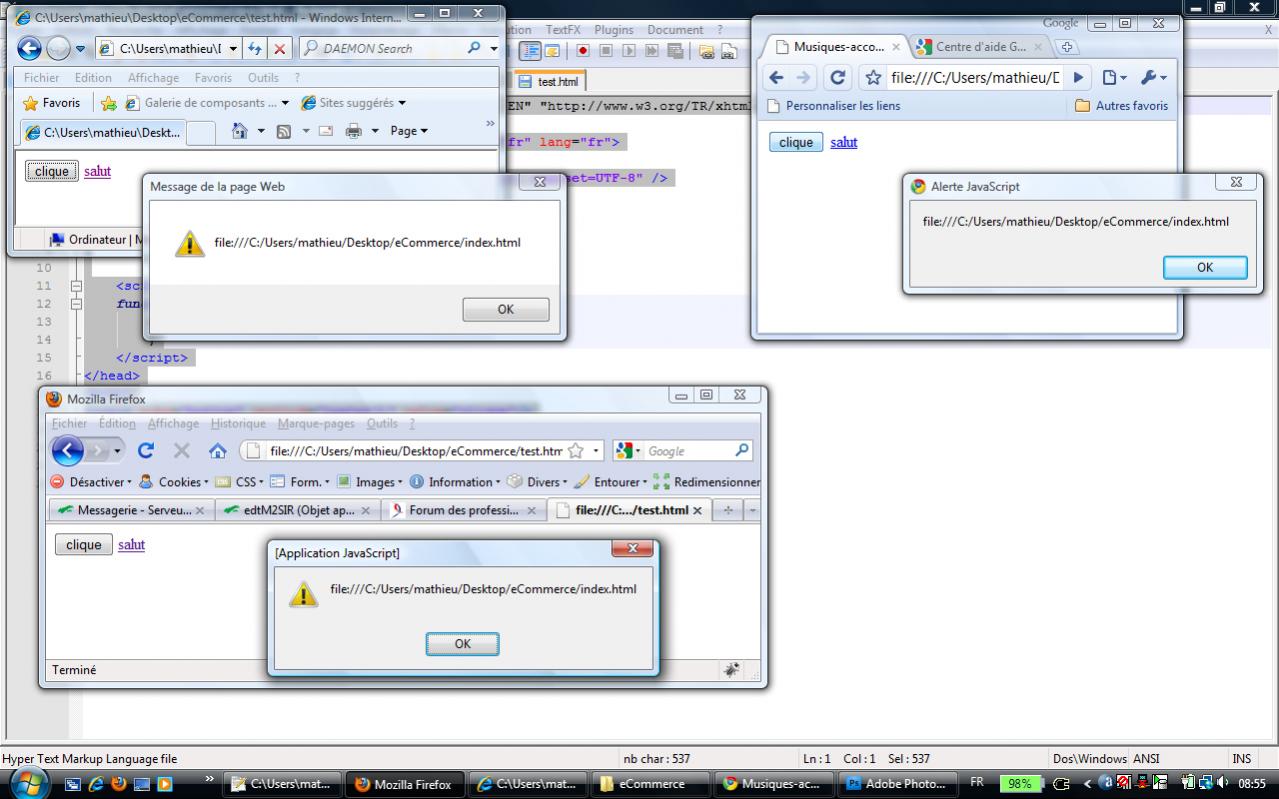This screenshot has width=1279, height=799.
Task: Go back in Chrome
Action: 776,78
